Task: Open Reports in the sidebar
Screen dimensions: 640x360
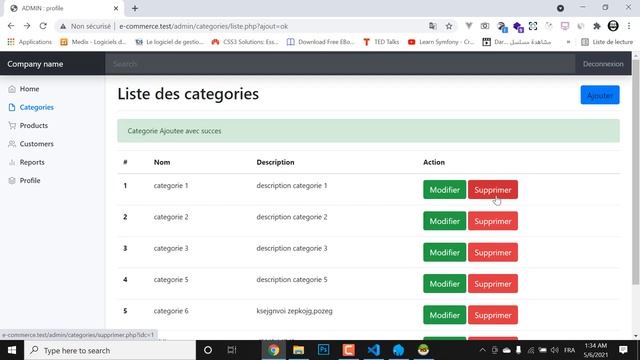Action: (32, 162)
